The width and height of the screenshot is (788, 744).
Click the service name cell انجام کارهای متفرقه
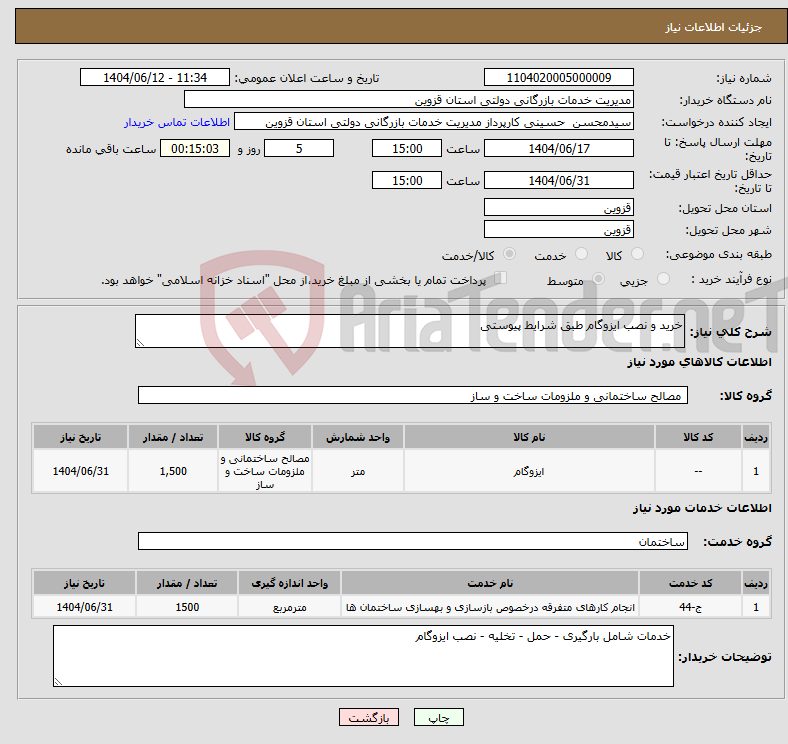(490, 607)
